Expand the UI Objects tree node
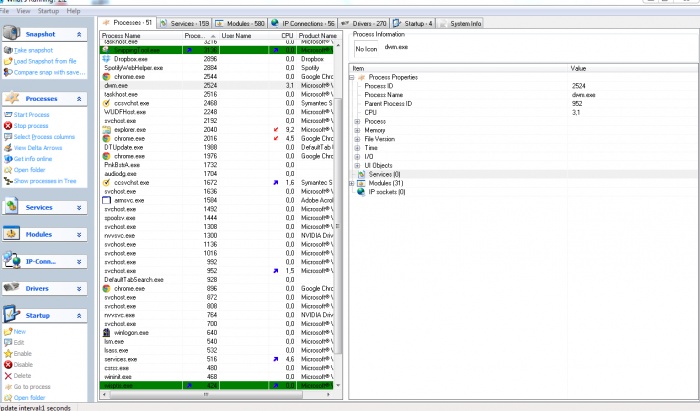This screenshot has width=700, height=411. 357,166
